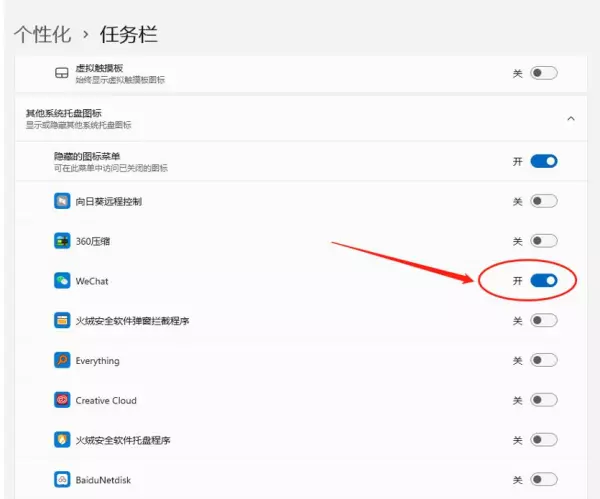Switch on the Everything toggle
The image size is (600, 499).
(x=544, y=360)
